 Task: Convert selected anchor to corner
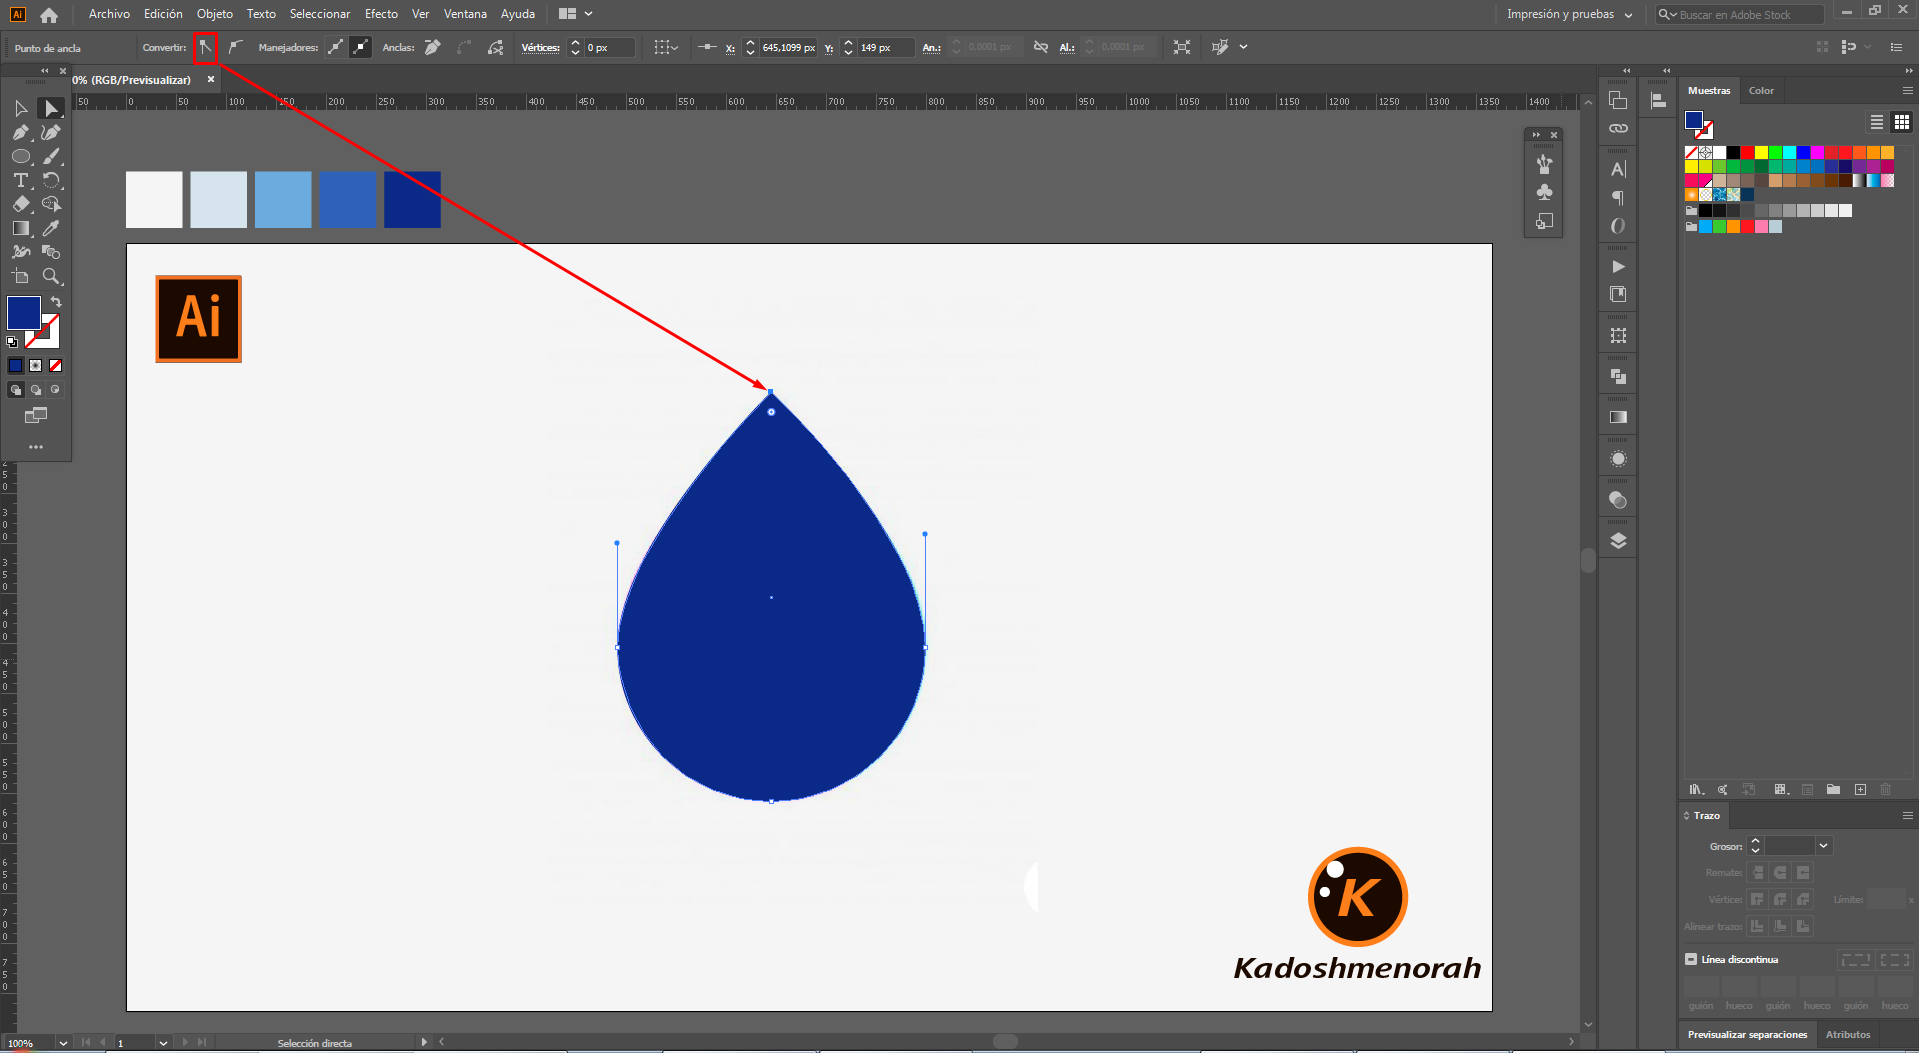coord(205,47)
